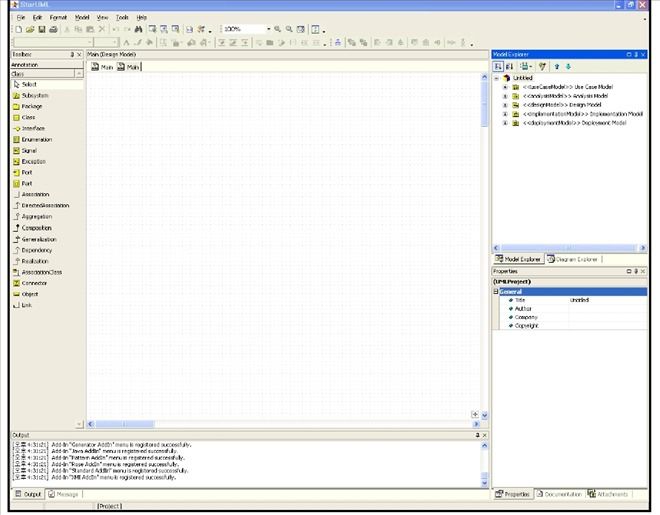Toggle the pin on the Toolbox panel
660x515 pixels.
72,55
